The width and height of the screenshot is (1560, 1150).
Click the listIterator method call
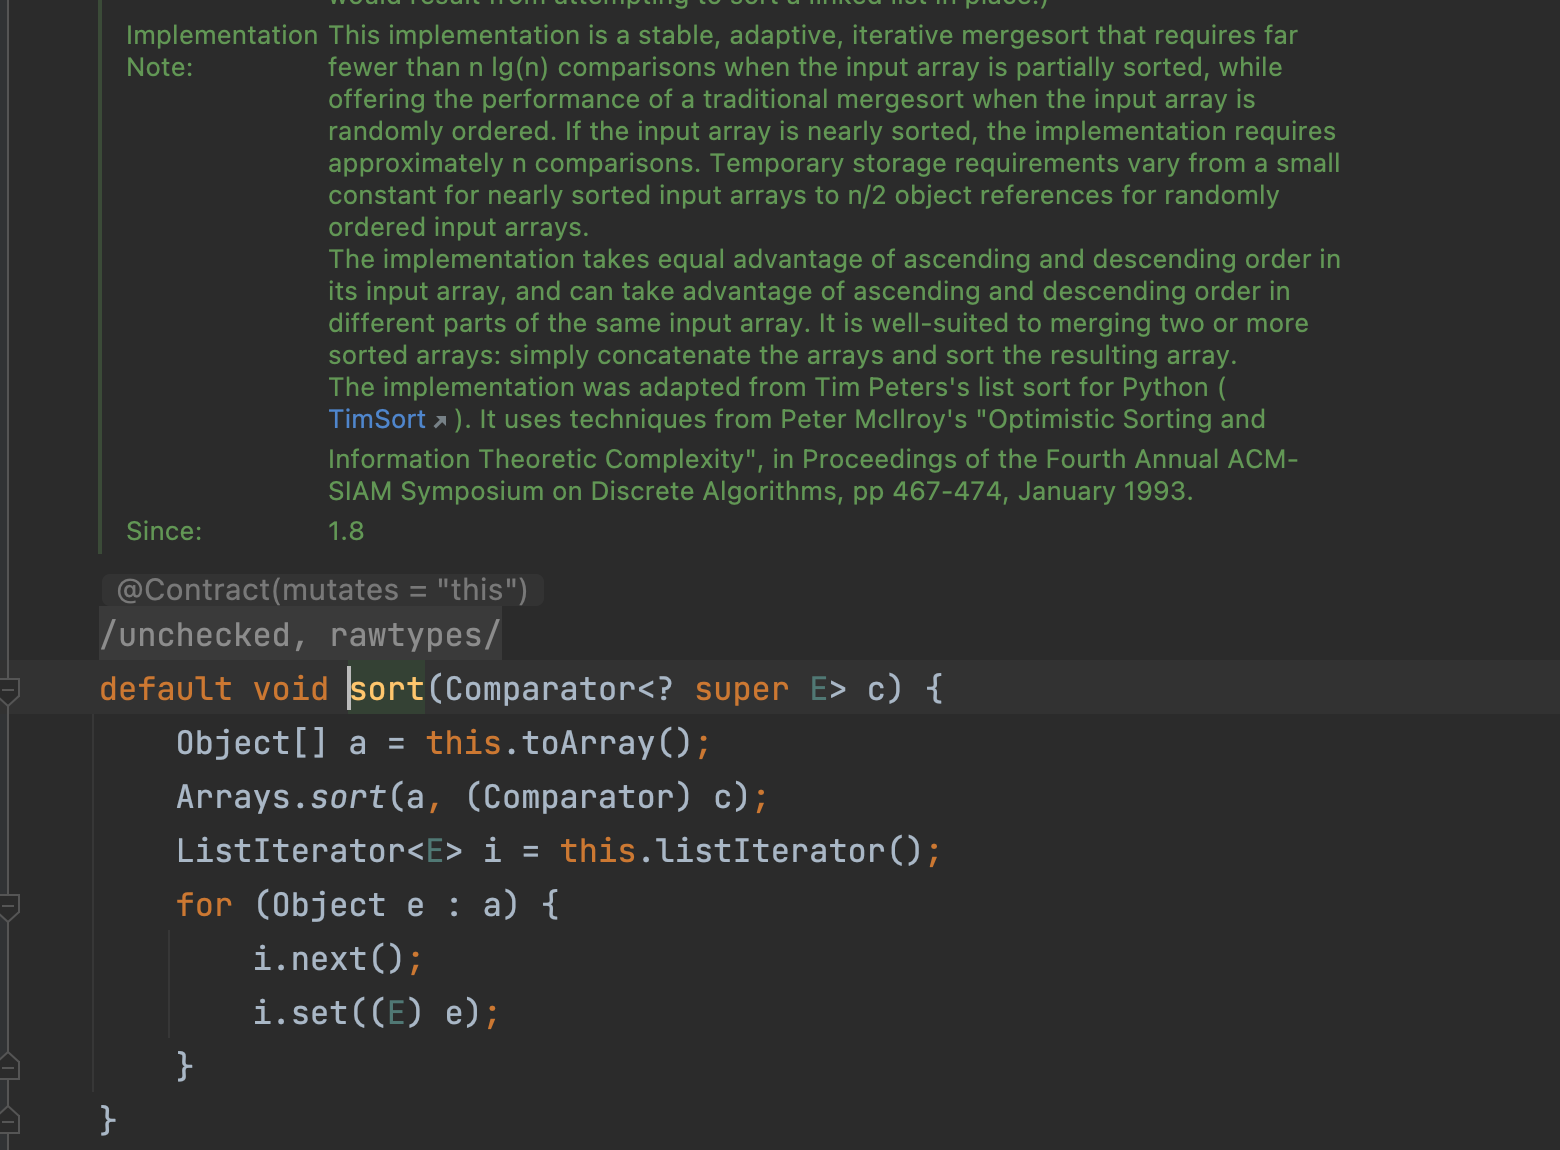pos(770,851)
